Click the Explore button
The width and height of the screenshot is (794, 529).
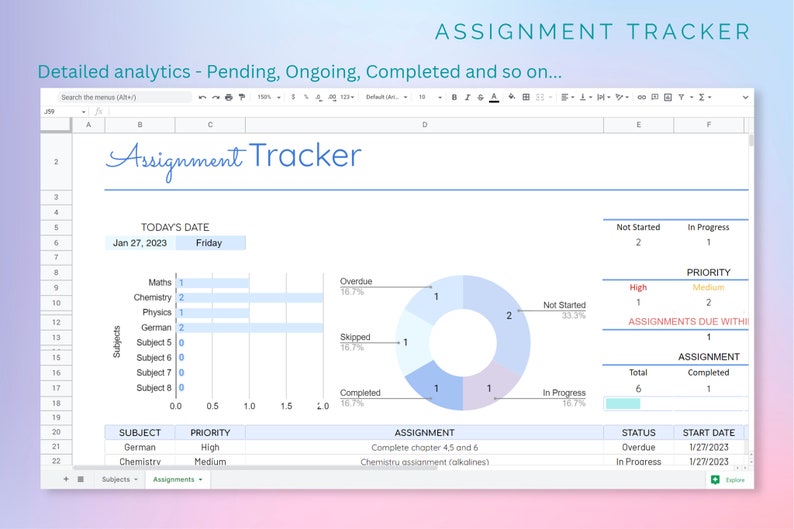coord(729,480)
